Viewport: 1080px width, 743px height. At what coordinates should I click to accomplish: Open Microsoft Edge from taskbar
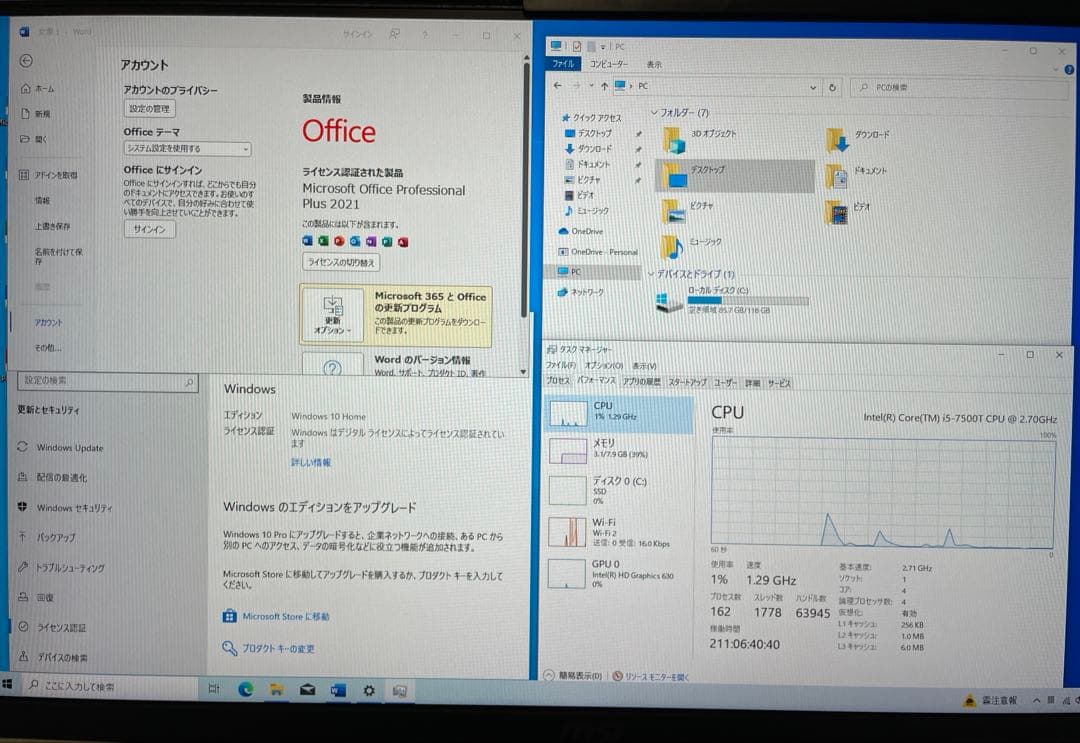tap(245, 689)
